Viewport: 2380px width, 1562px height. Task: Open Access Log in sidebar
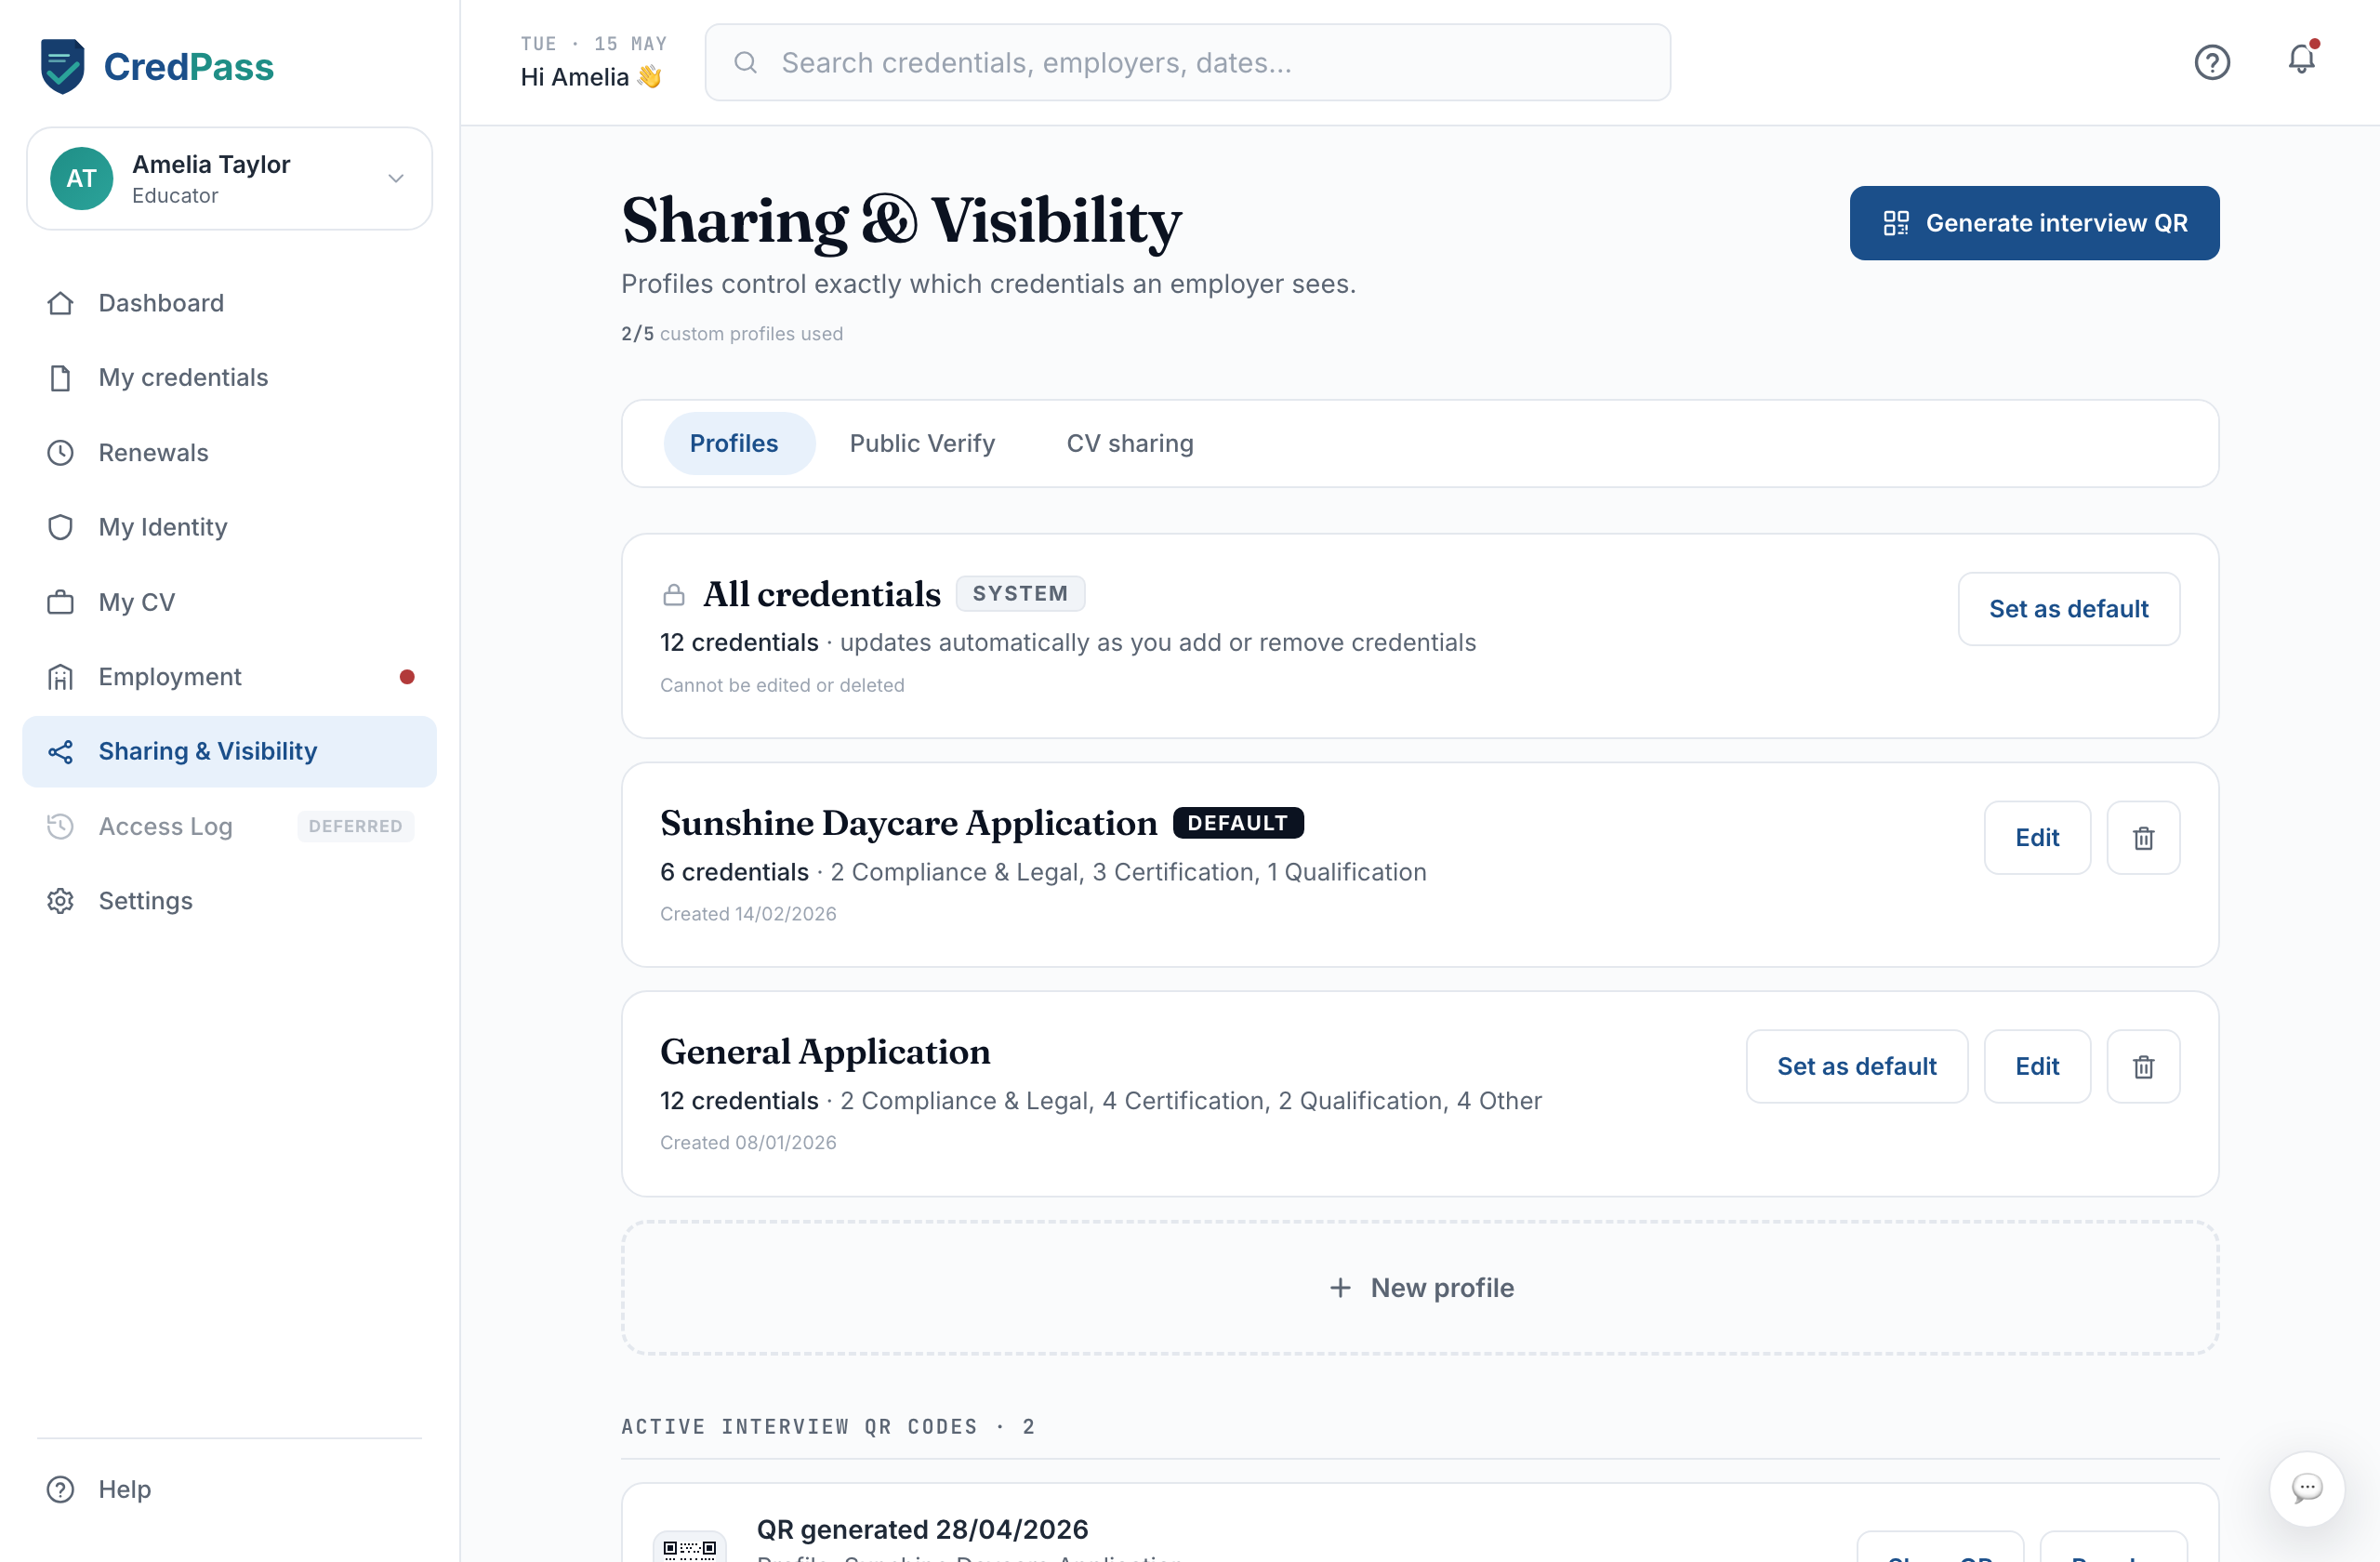pos(229,826)
